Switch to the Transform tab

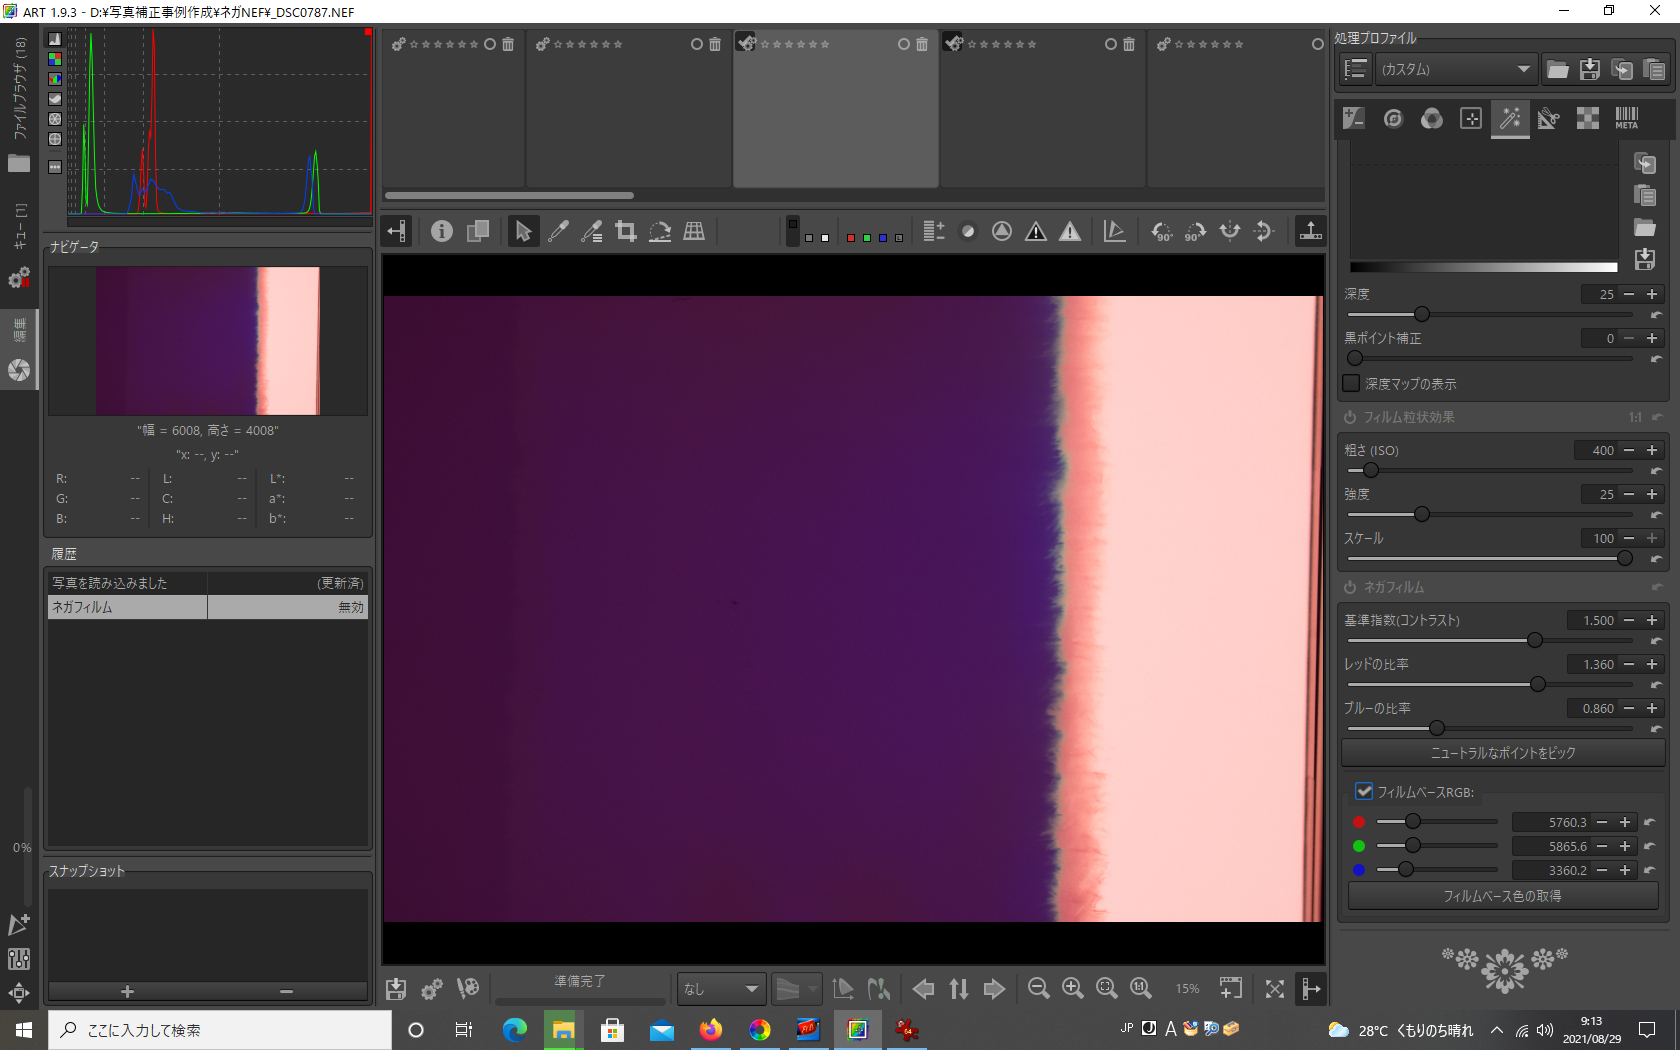[1549, 119]
